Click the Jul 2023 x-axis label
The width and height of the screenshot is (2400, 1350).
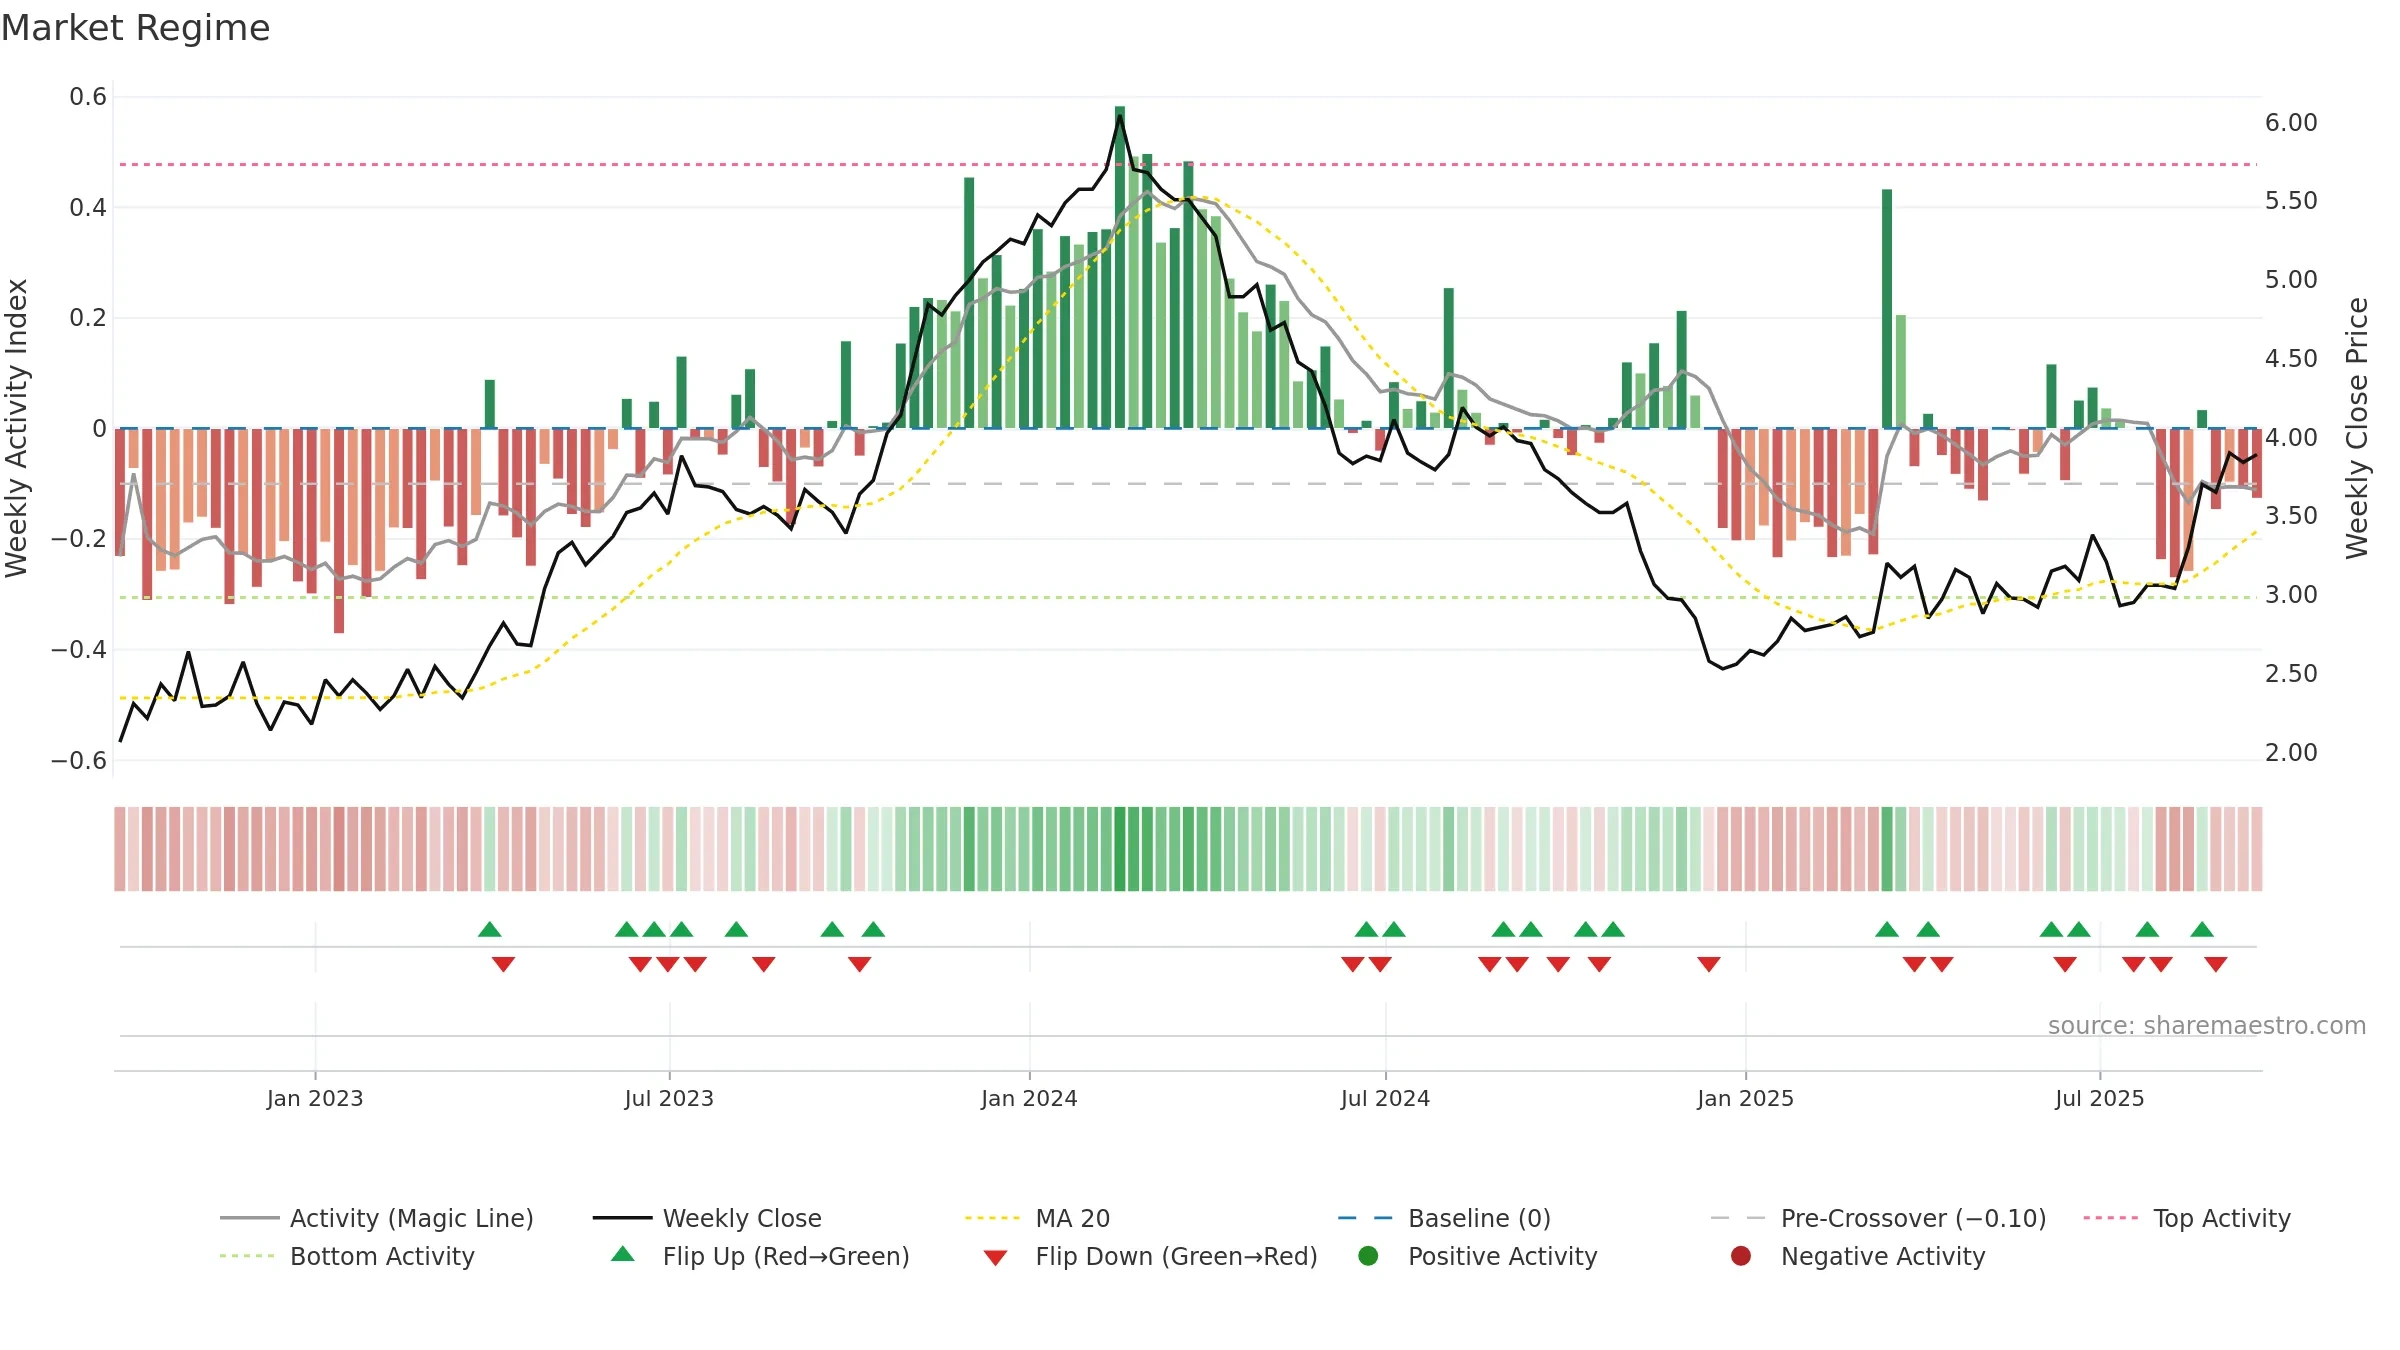pos(669,1098)
